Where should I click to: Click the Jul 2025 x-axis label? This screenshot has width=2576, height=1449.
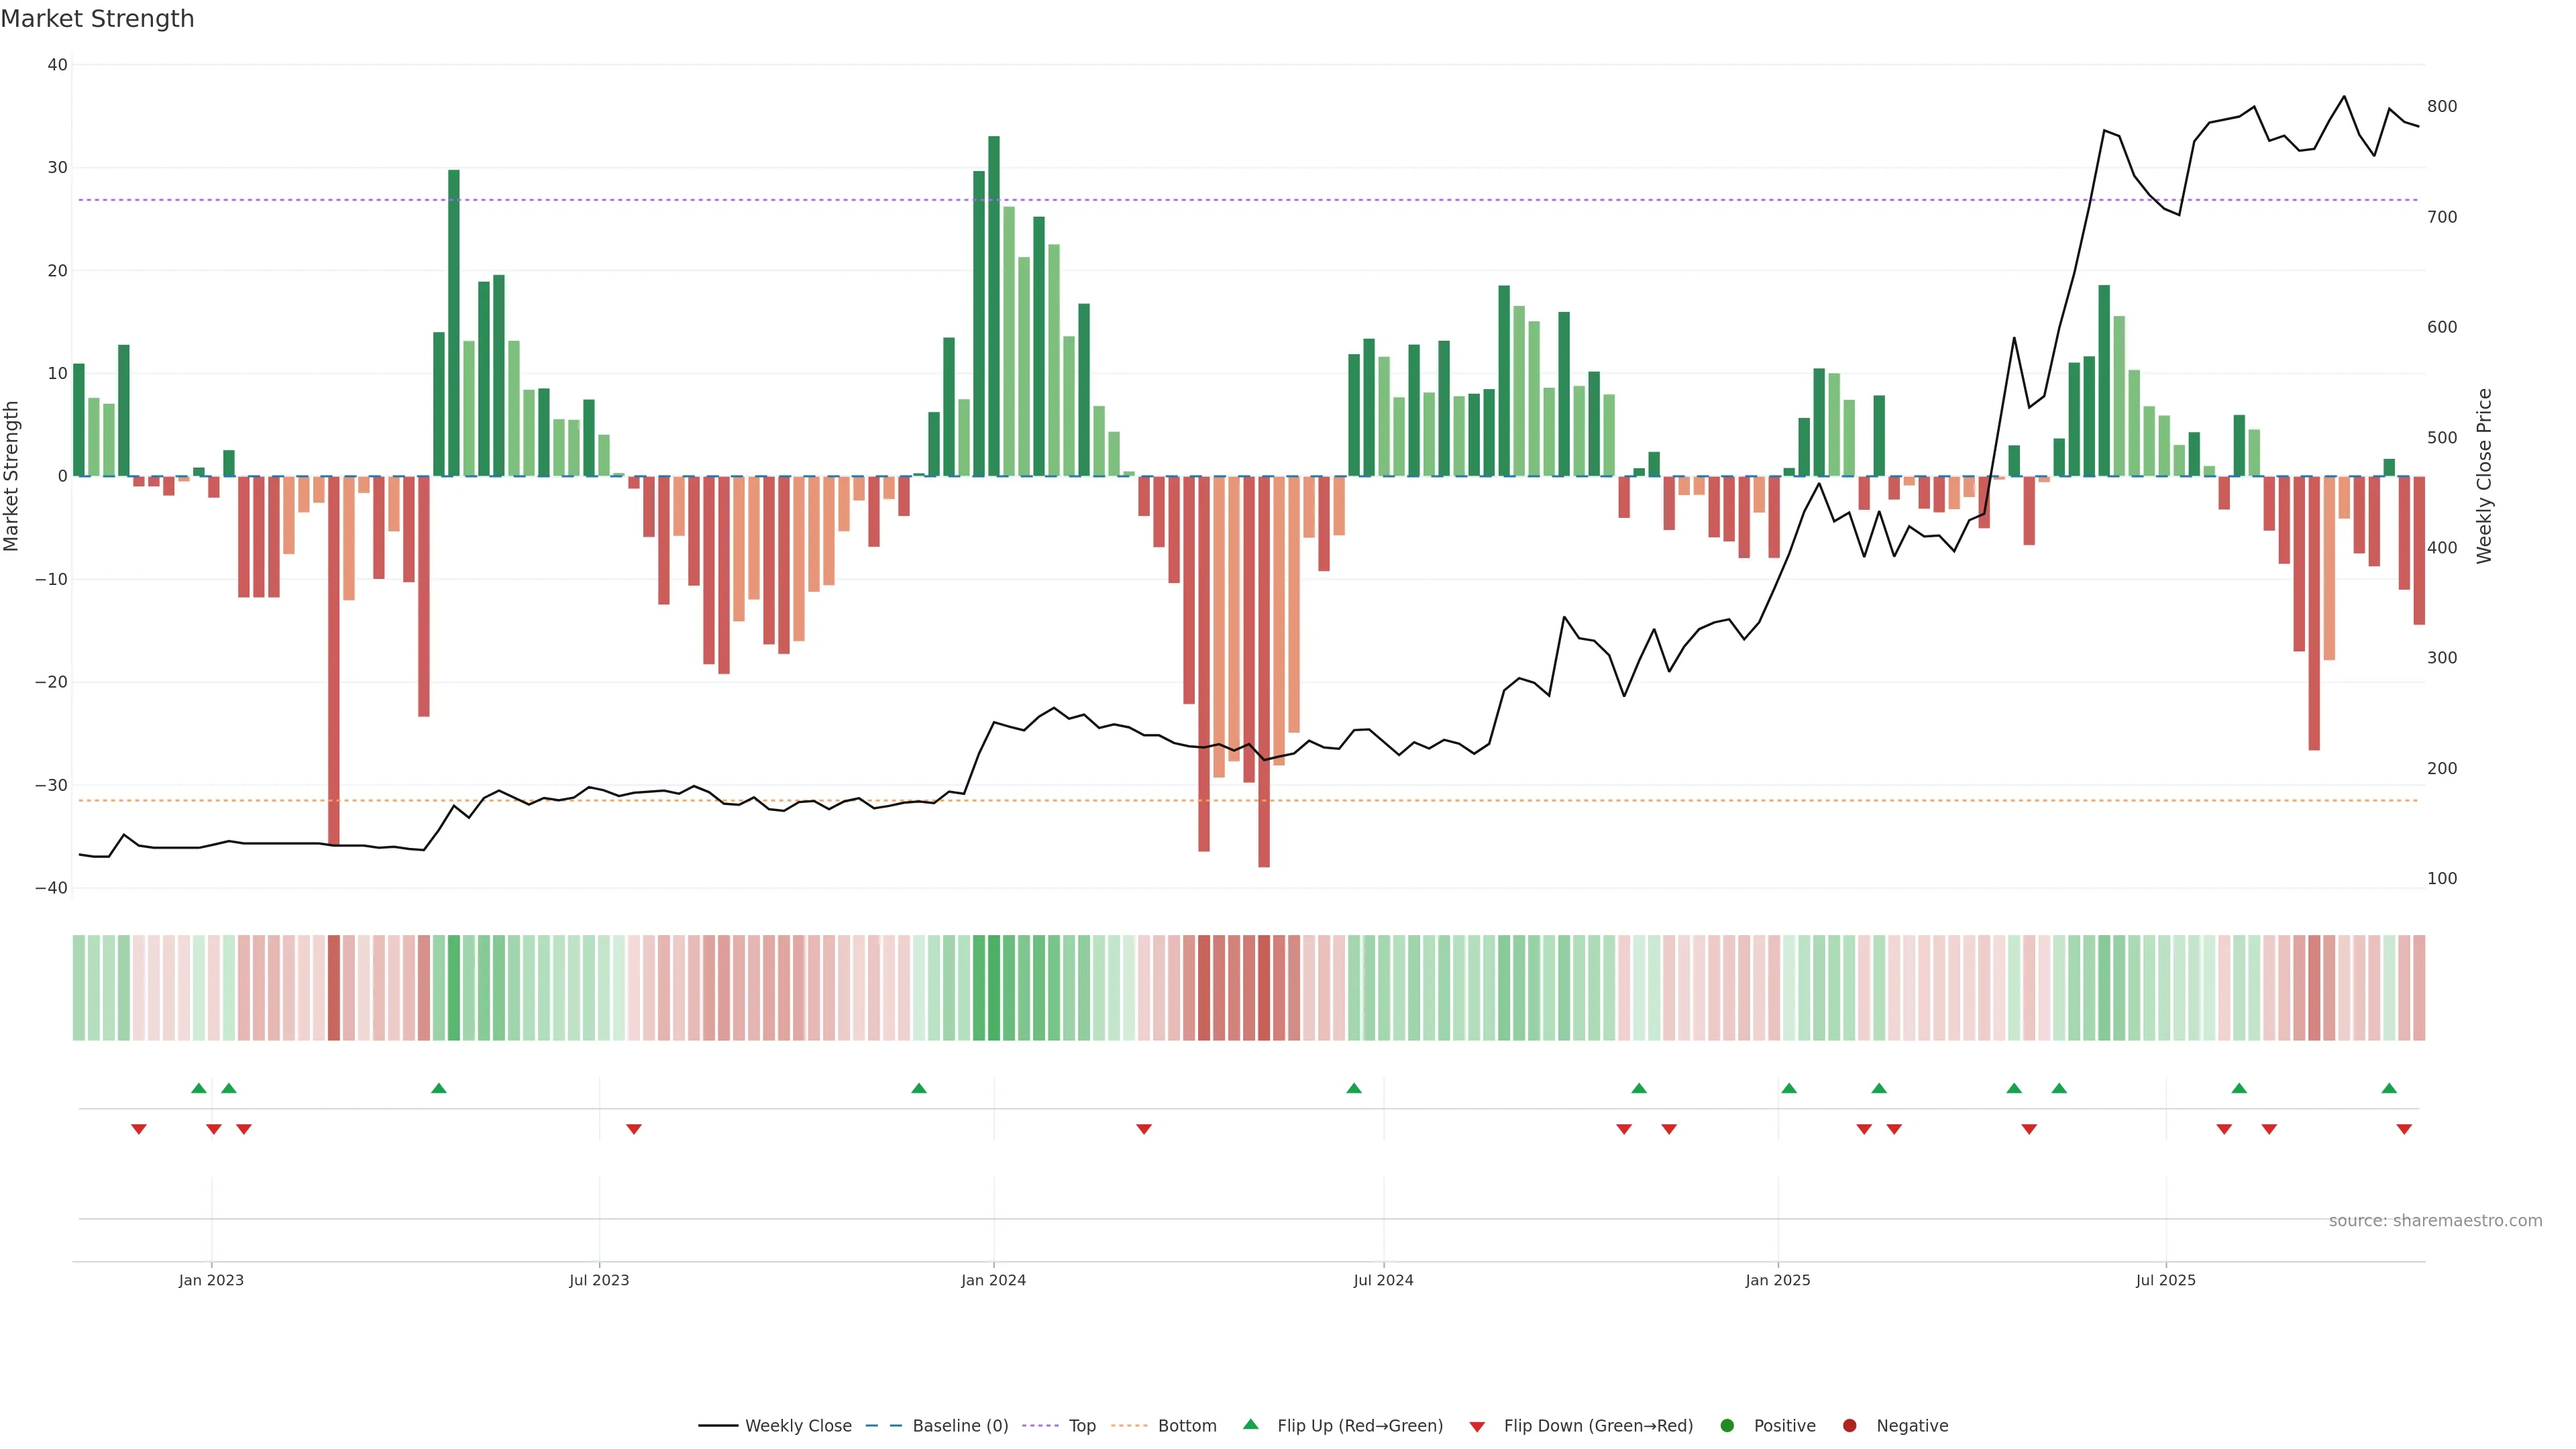[2165, 1280]
